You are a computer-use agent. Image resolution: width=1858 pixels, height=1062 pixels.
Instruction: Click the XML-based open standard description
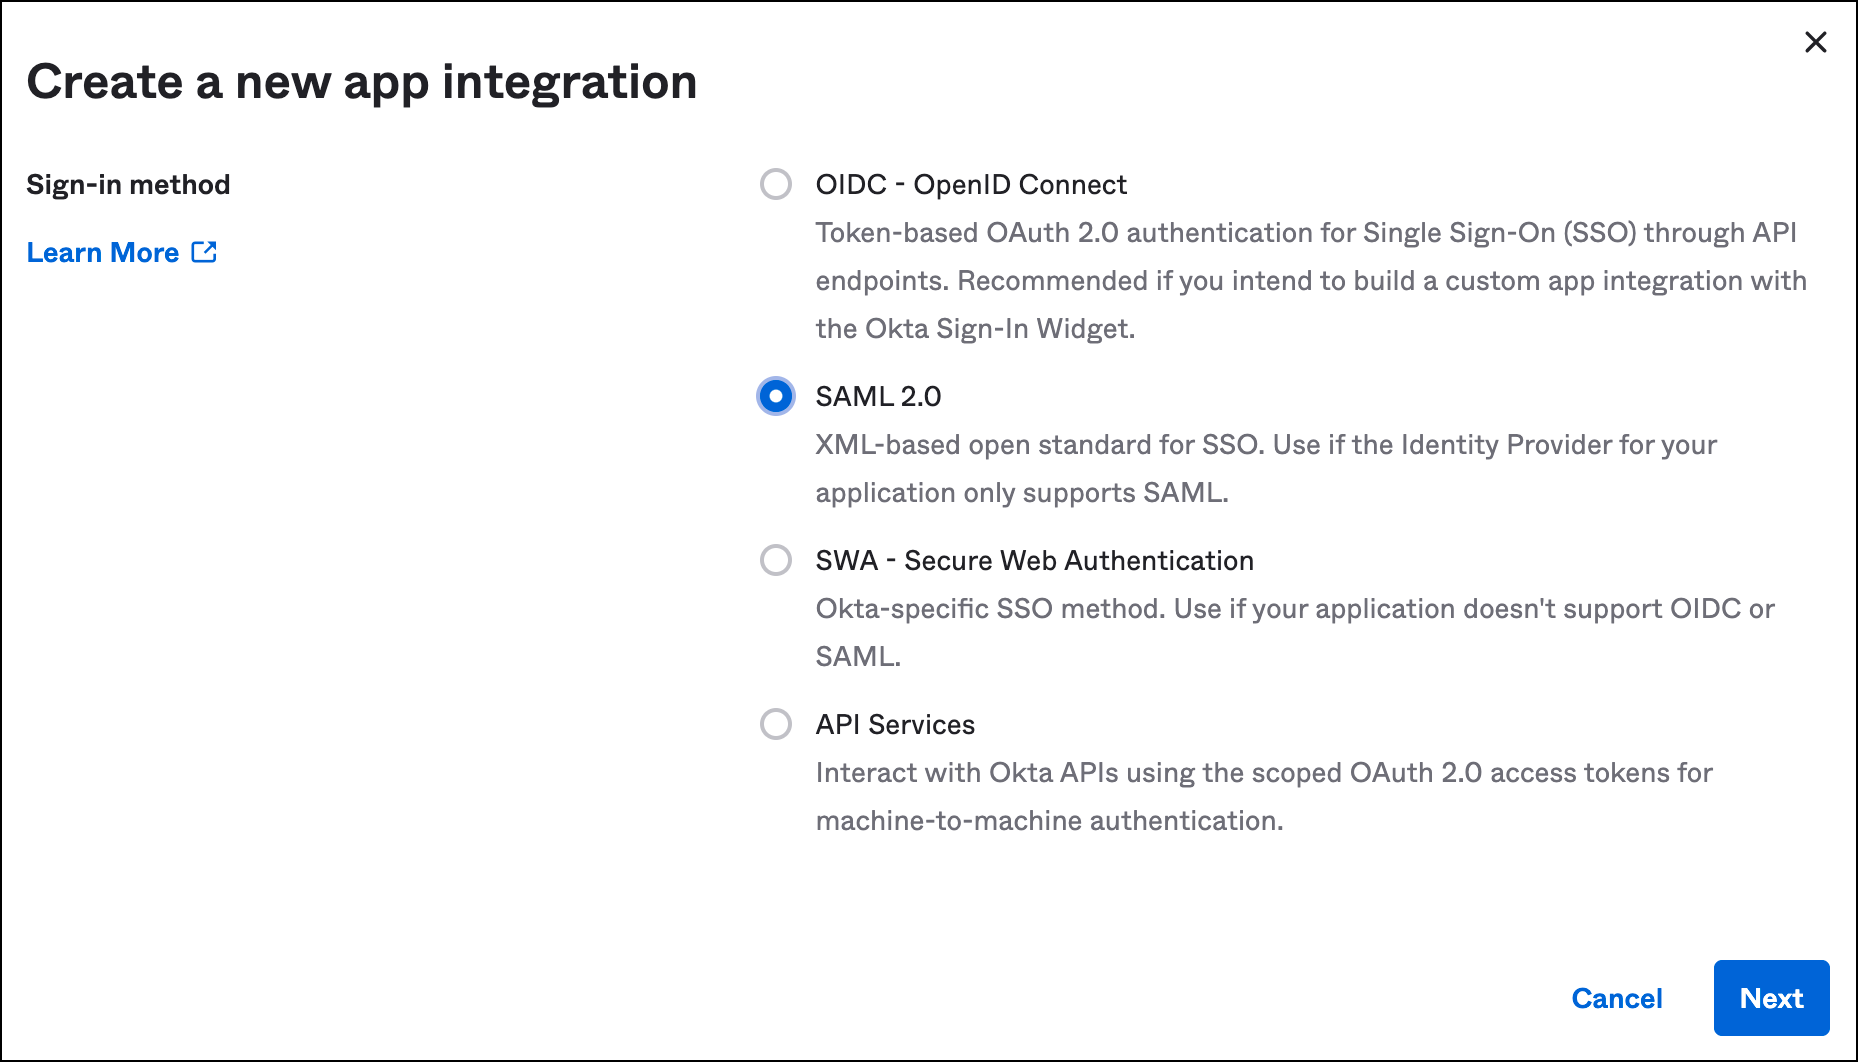1265,445
